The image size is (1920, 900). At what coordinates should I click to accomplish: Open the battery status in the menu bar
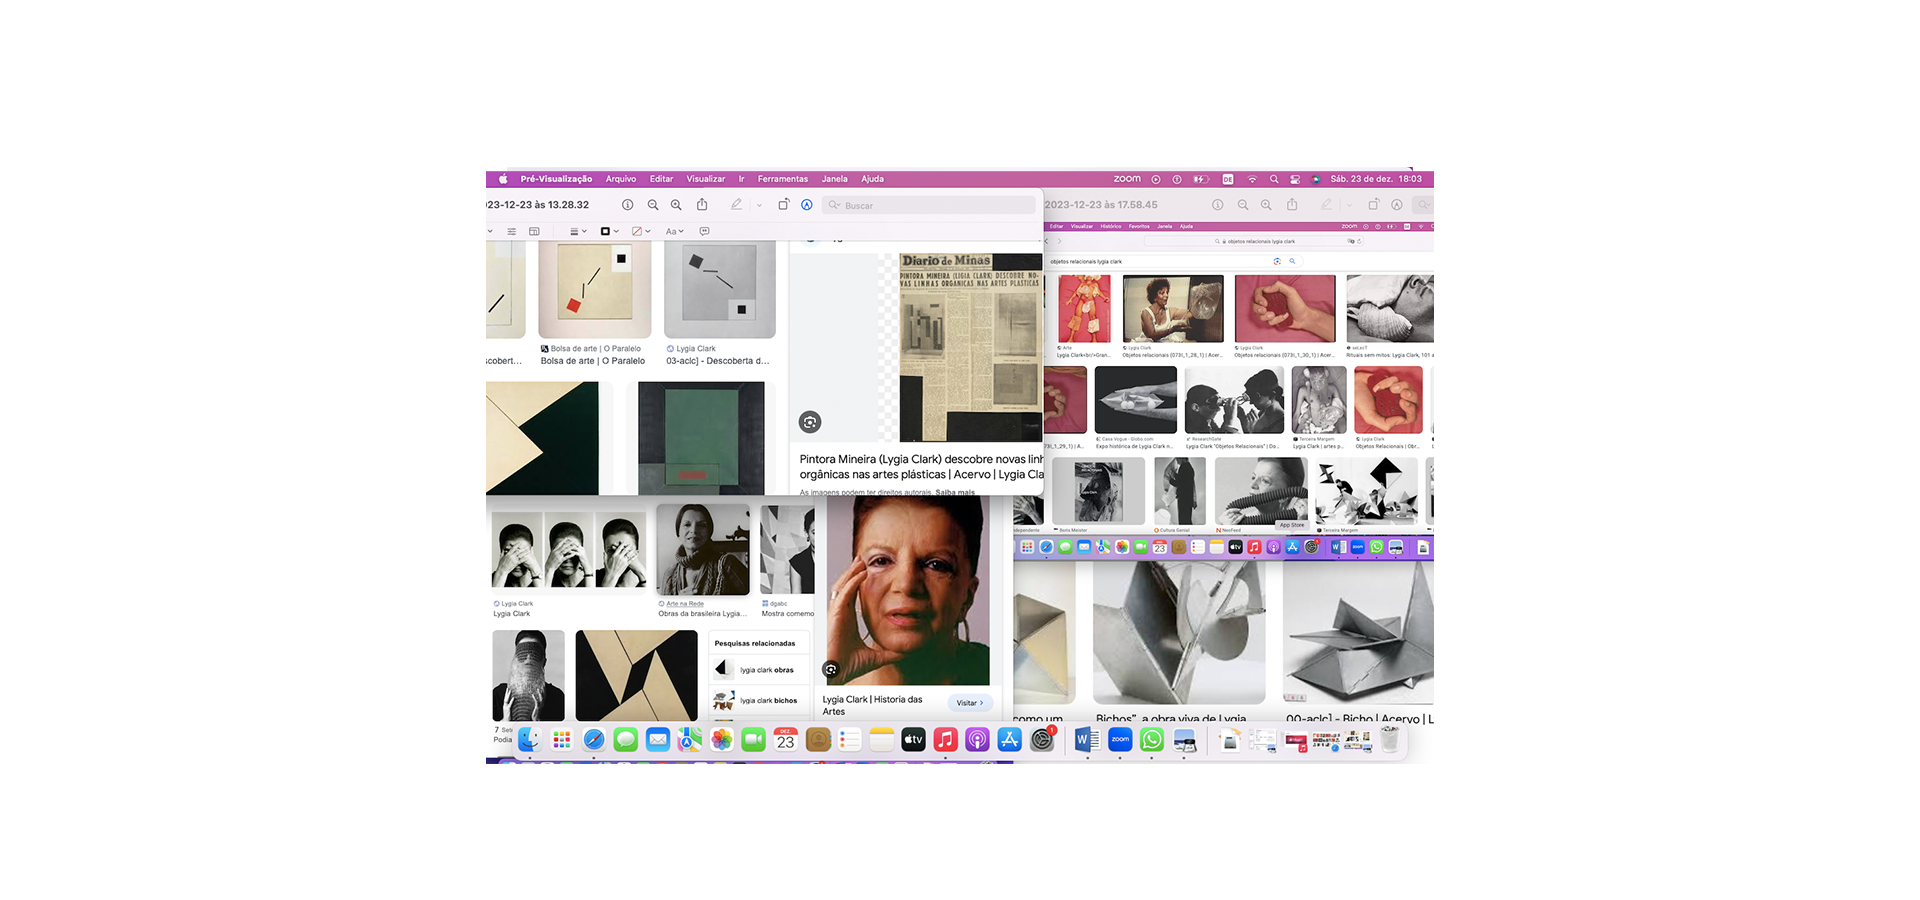click(1201, 179)
